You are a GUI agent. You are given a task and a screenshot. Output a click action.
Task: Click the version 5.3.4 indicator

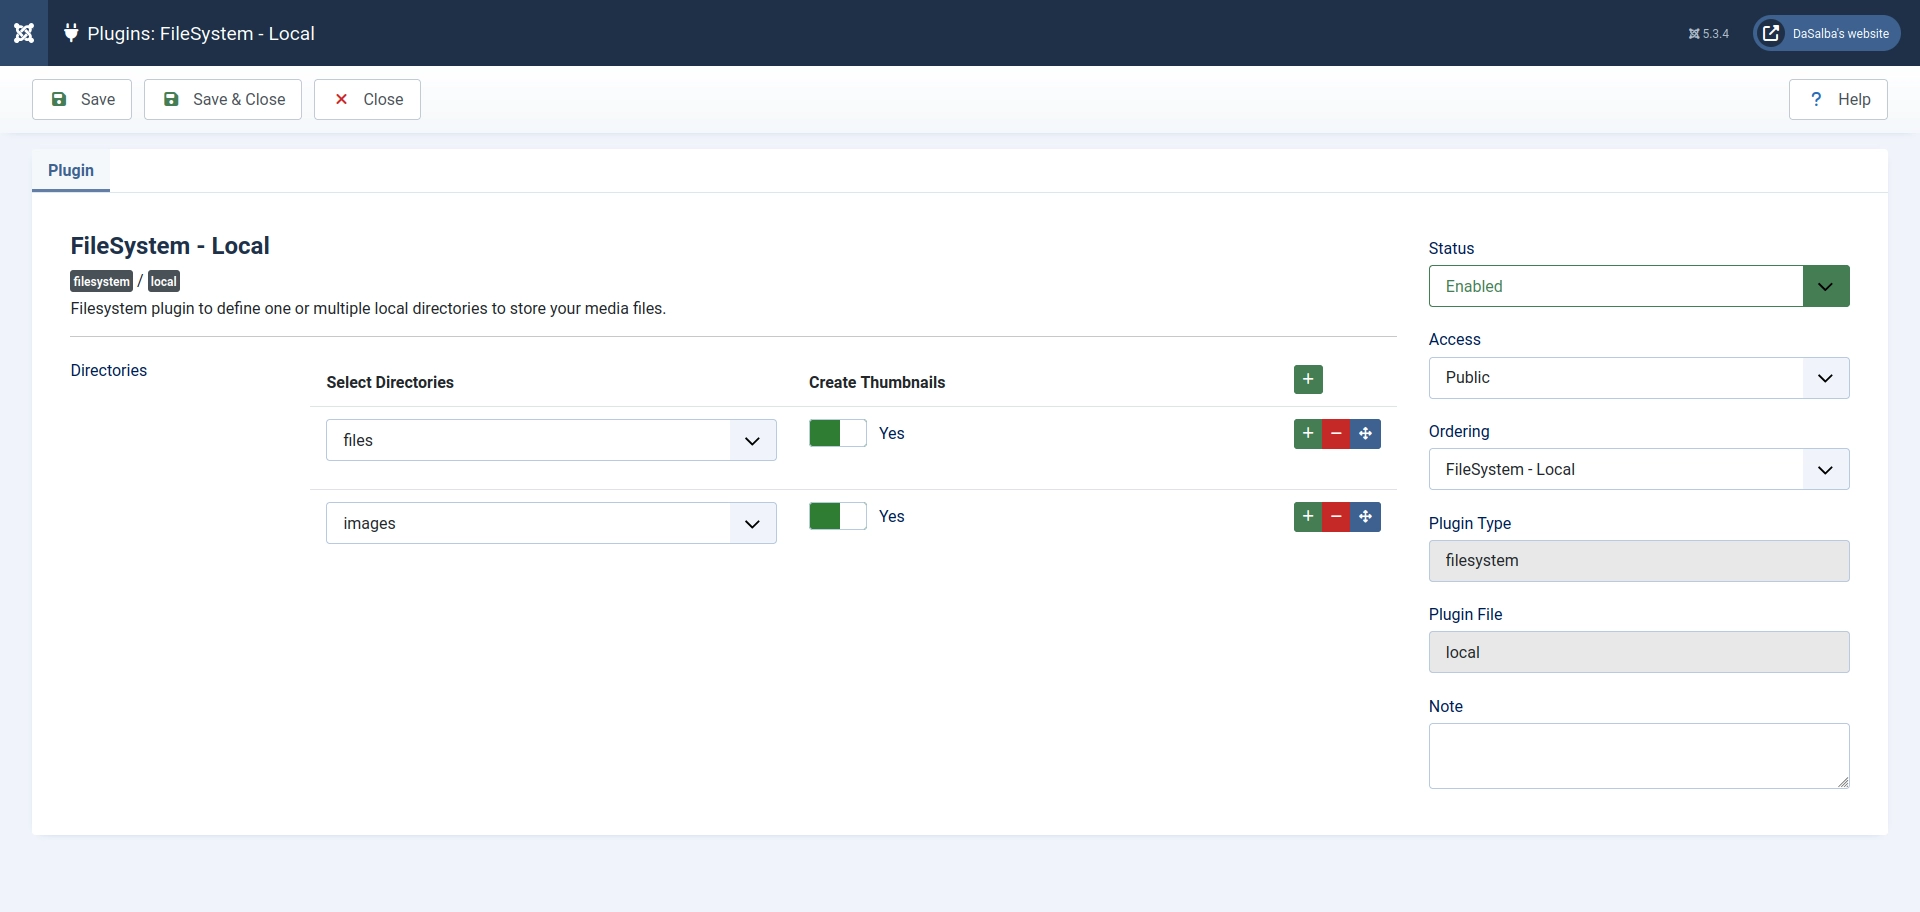(x=1707, y=33)
